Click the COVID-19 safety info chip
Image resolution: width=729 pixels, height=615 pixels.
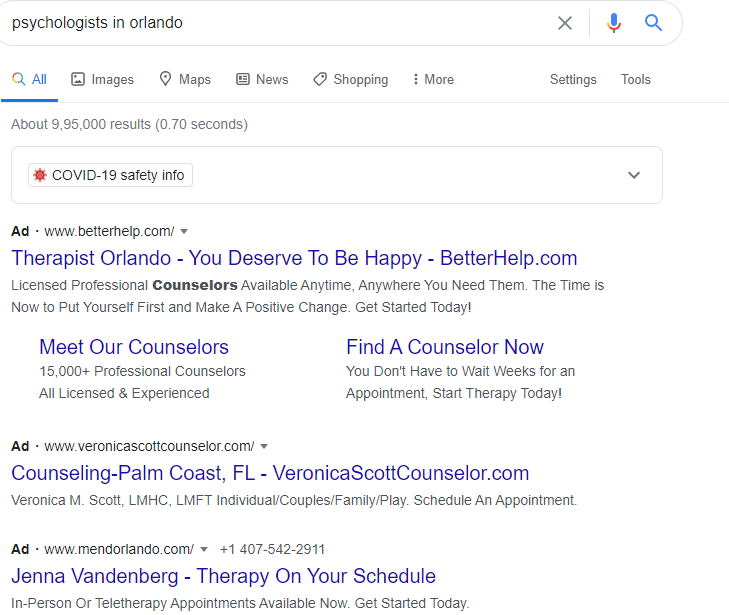pyautogui.click(x=110, y=175)
